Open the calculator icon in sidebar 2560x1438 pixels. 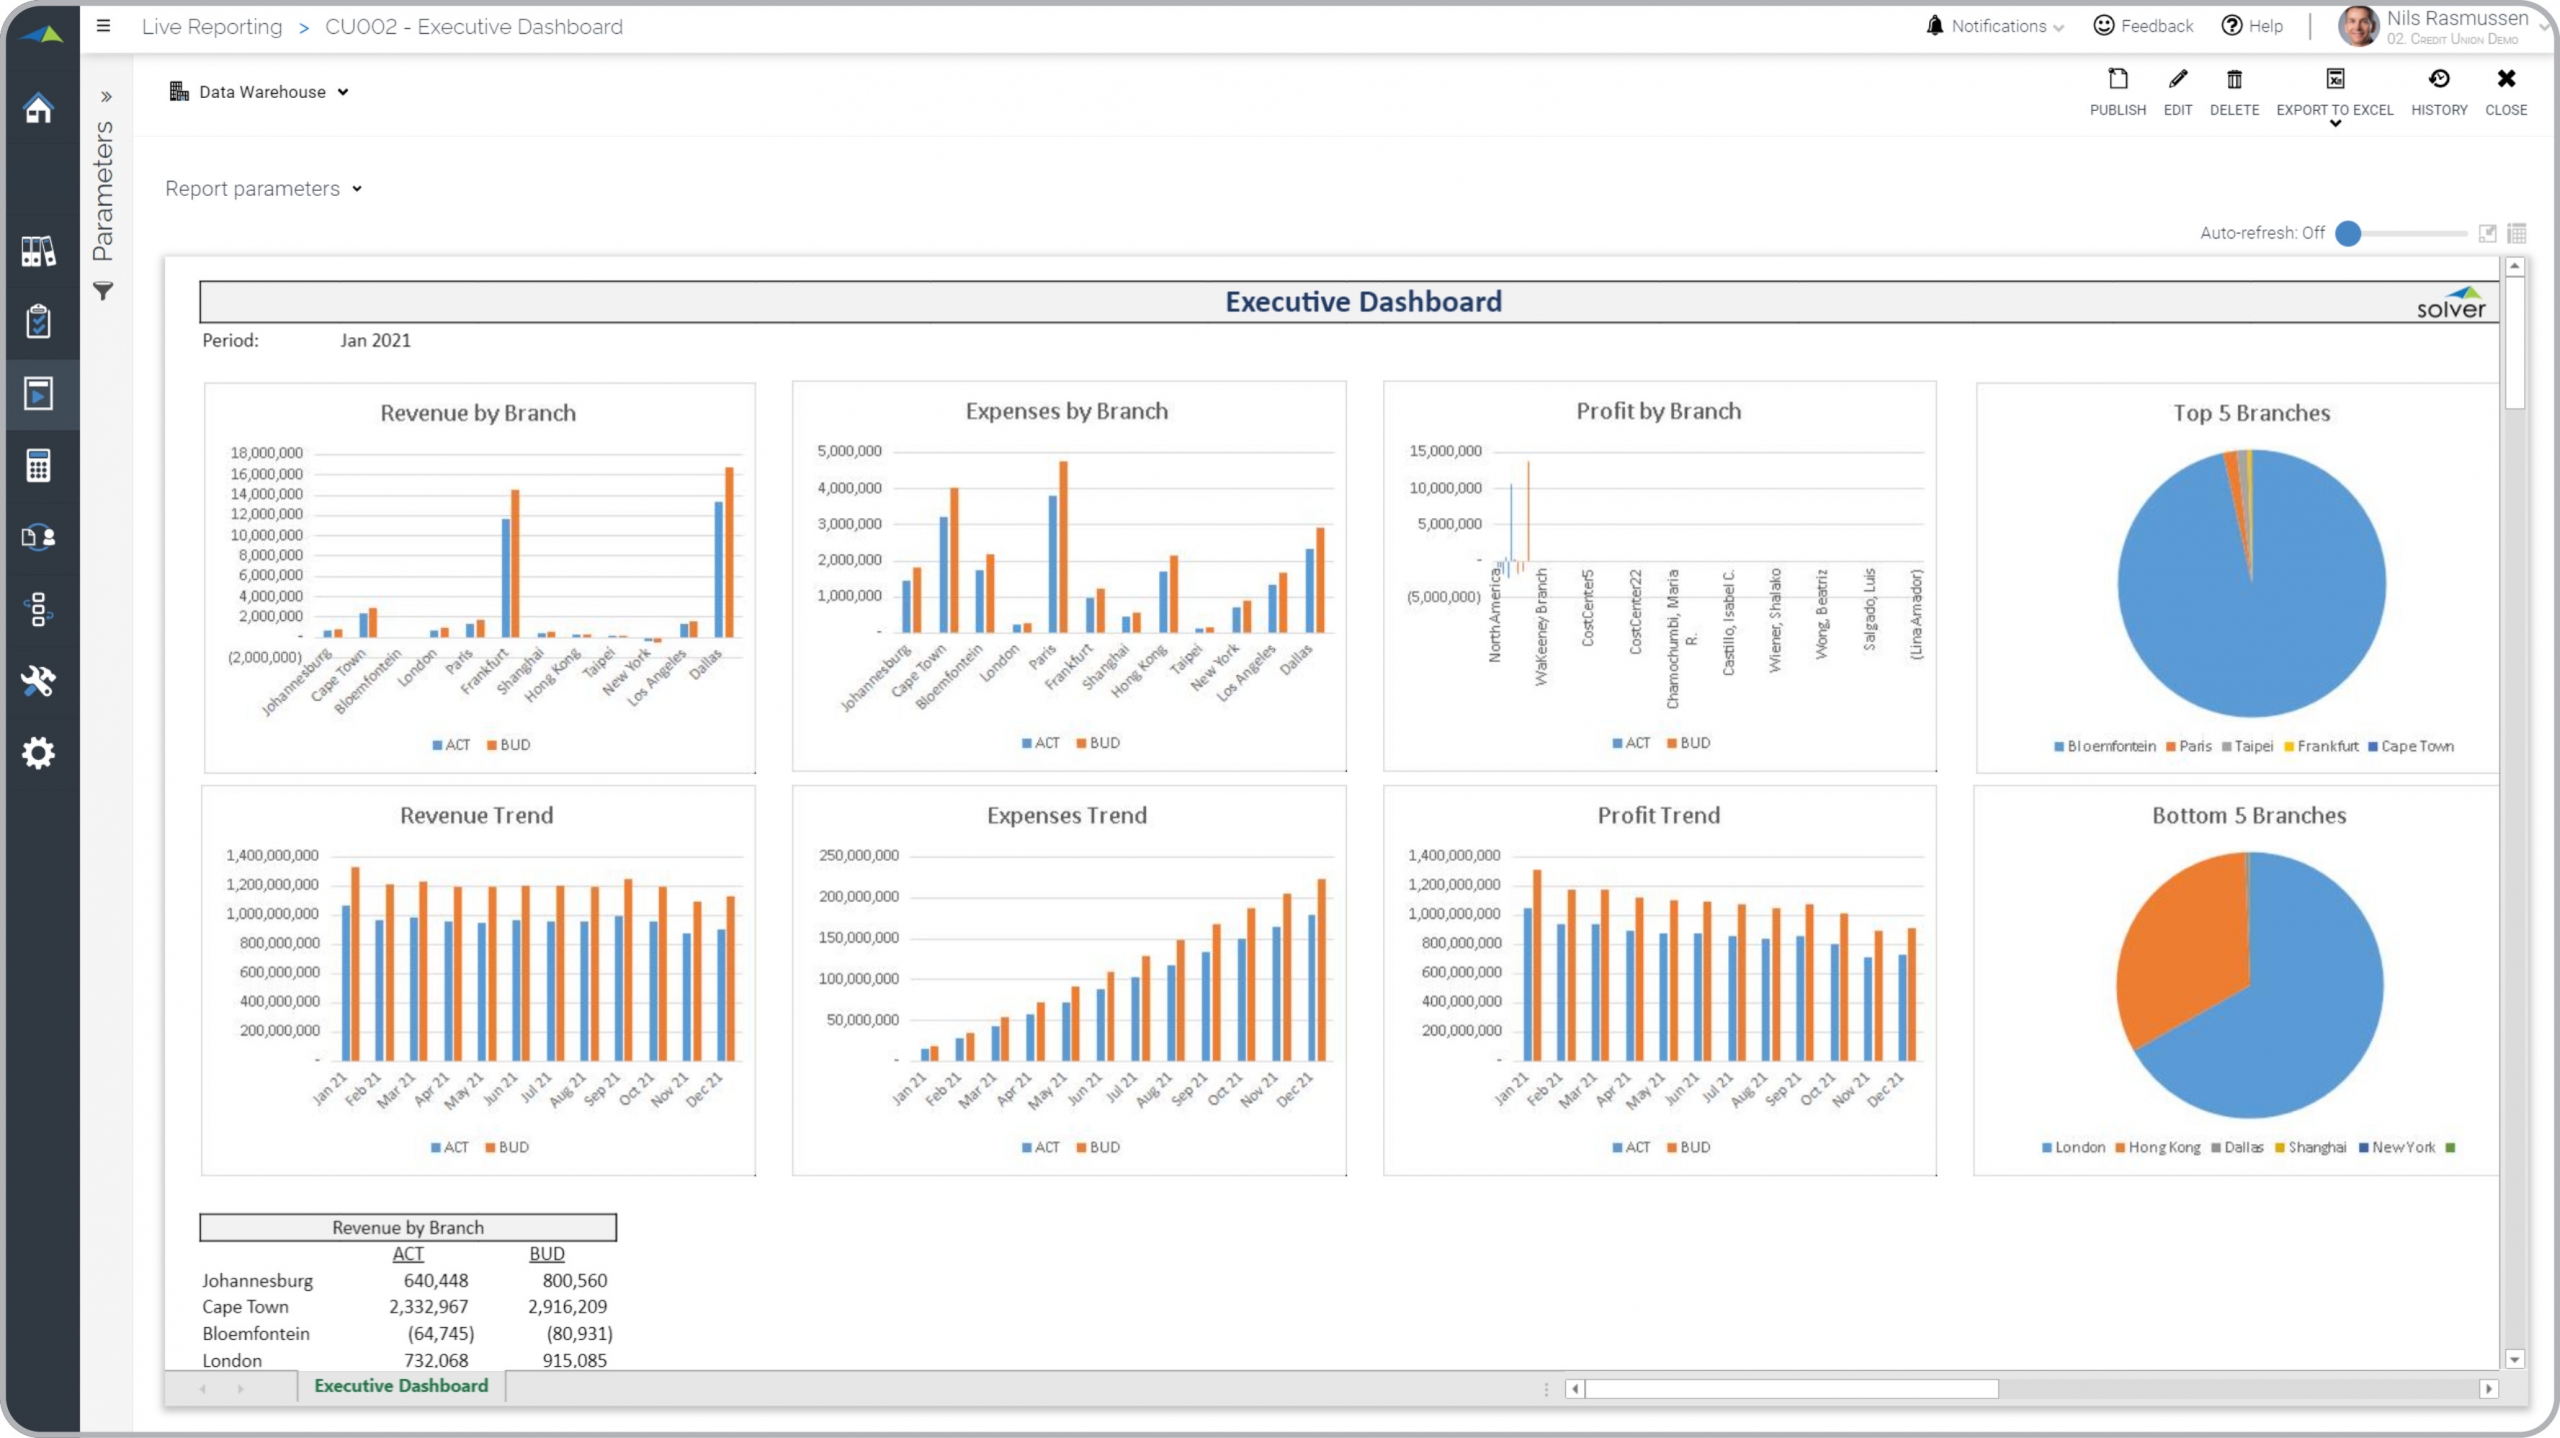pos(38,465)
